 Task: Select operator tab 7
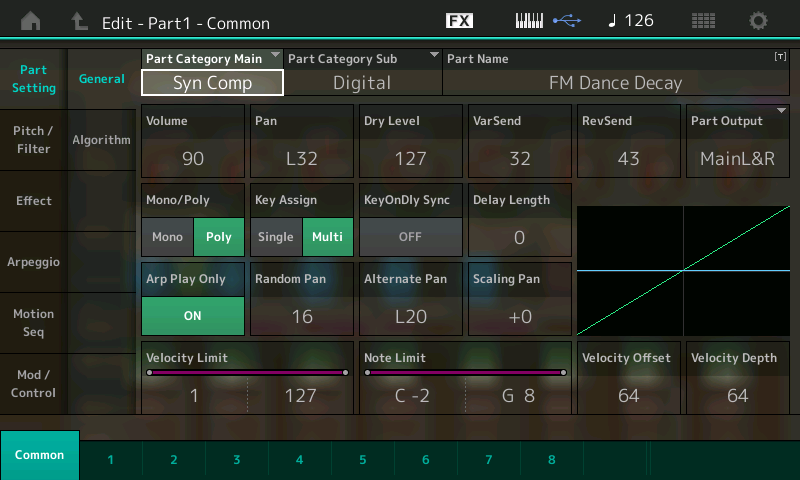click(x=489, y=460)
